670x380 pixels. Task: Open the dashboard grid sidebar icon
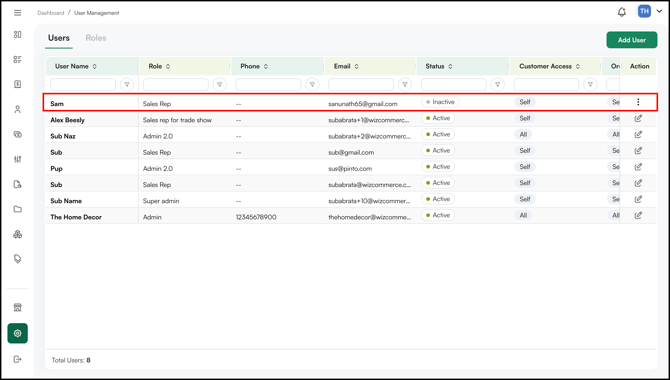pos(18,35)
